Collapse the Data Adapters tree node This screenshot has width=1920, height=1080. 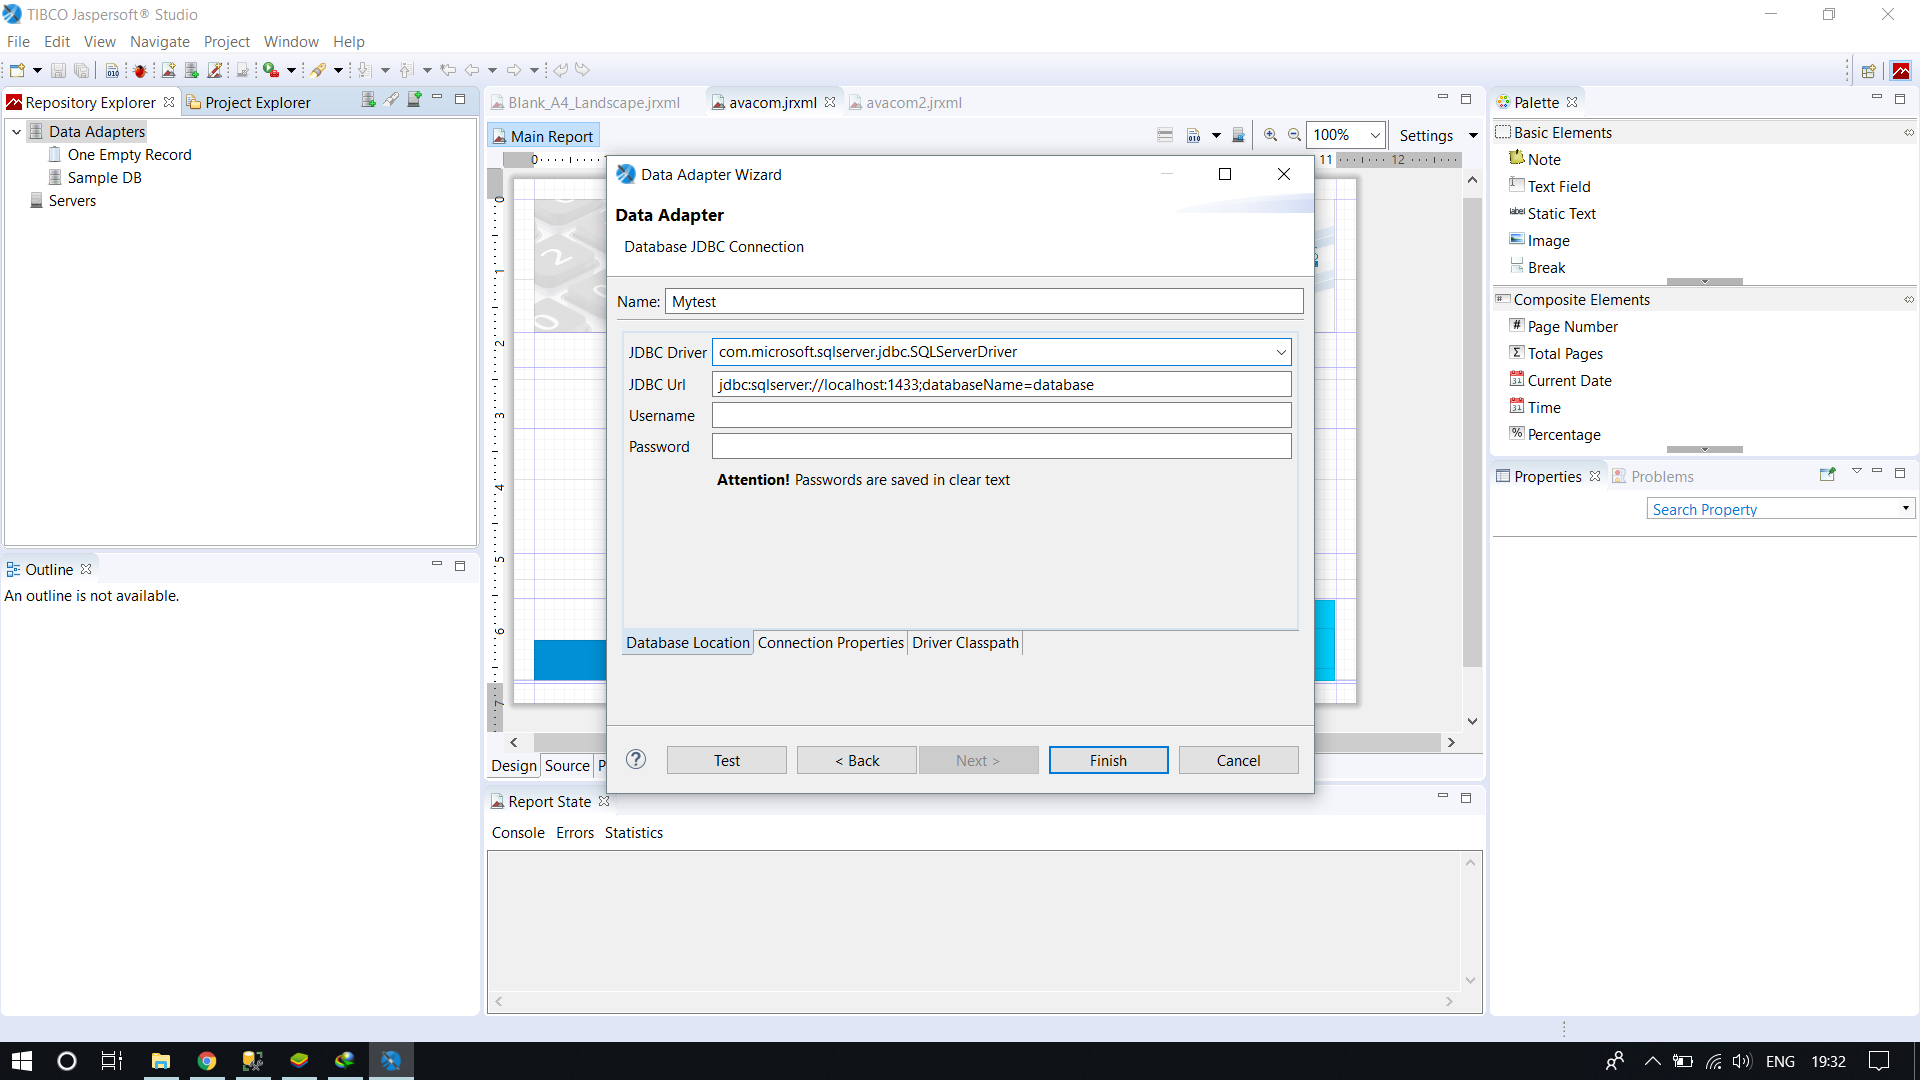click(x=16, y=132)
